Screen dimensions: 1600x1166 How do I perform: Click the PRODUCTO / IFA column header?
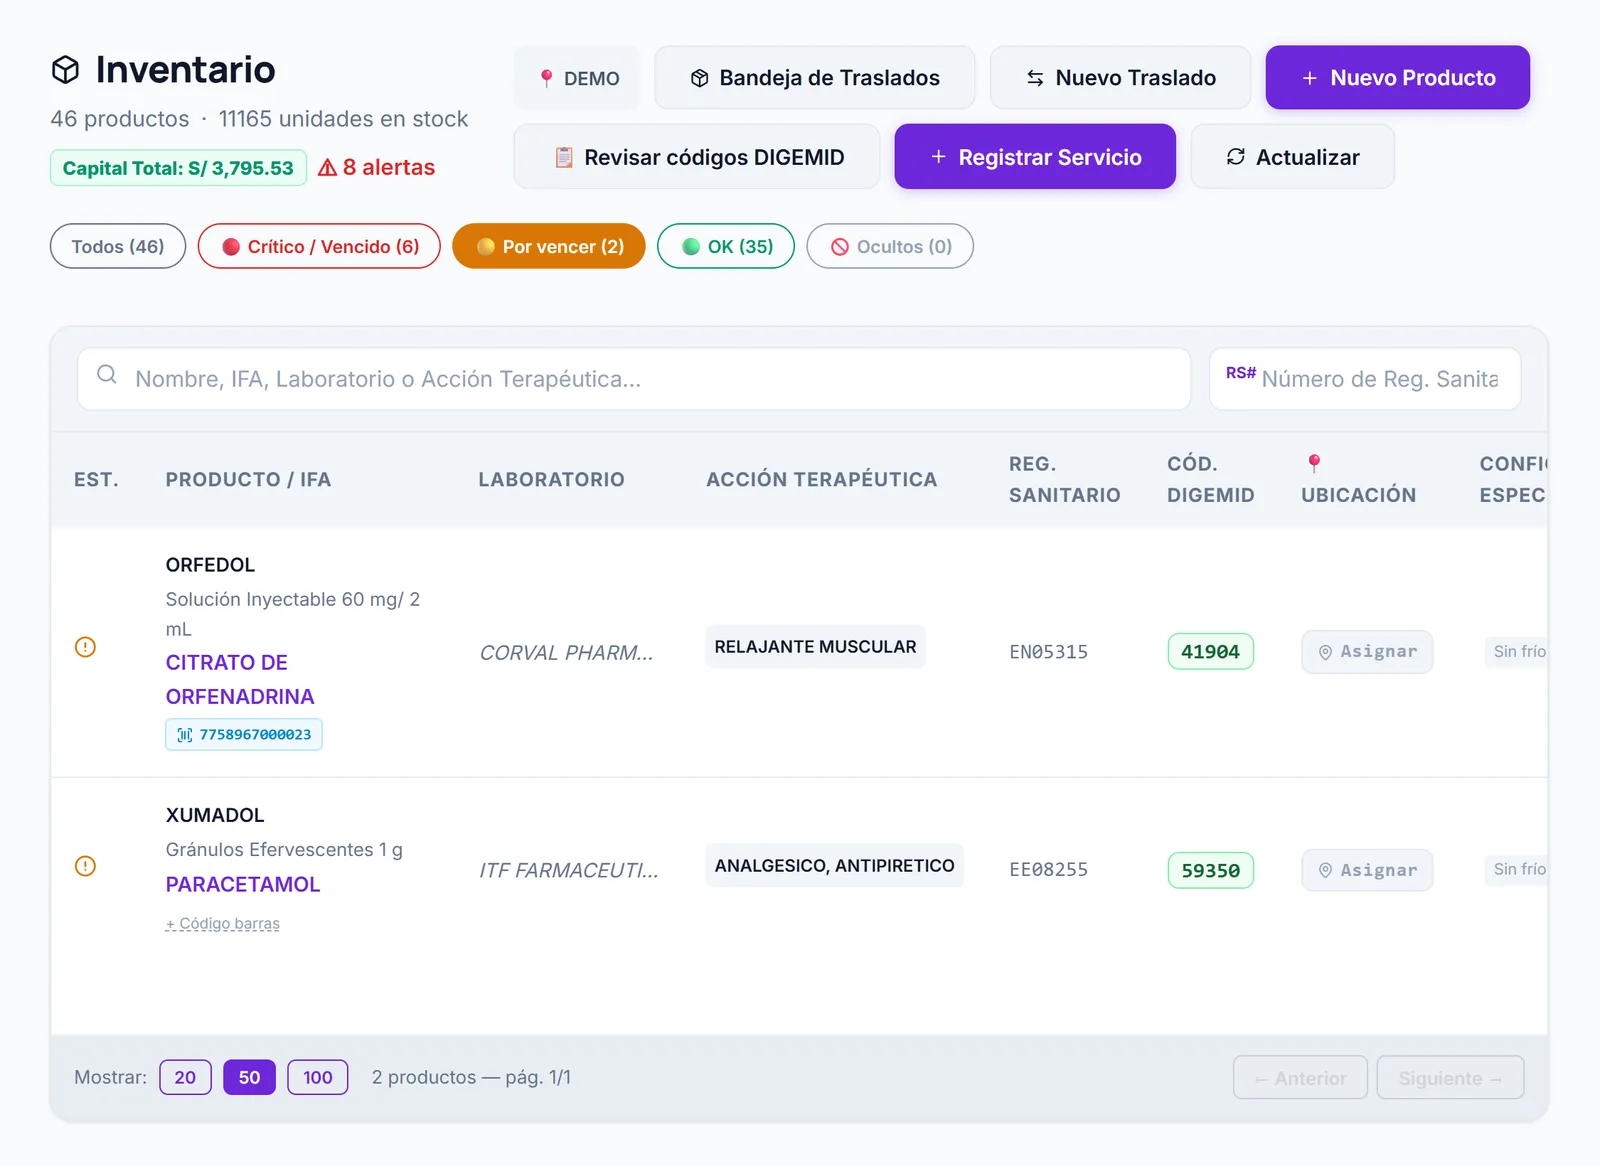click(x=248, y=480)
